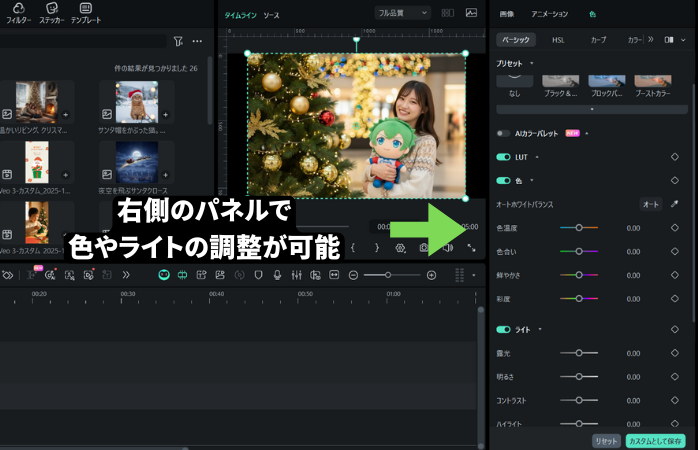Disable the 色 section toggle
700x450 pixels.
tap(503, 180)
